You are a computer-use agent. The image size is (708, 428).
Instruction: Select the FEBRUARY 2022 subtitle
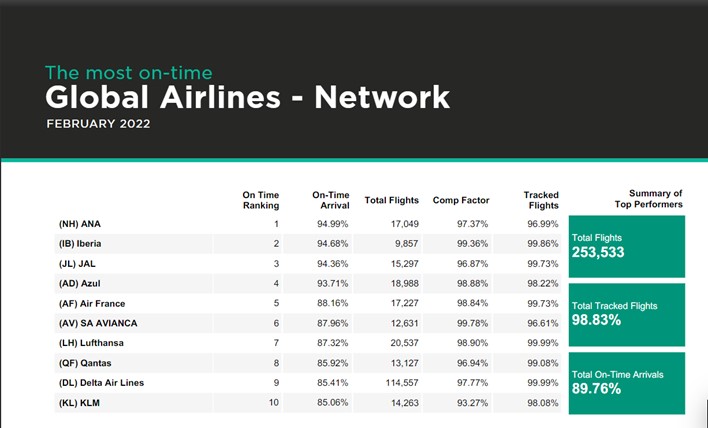point(98,124)
